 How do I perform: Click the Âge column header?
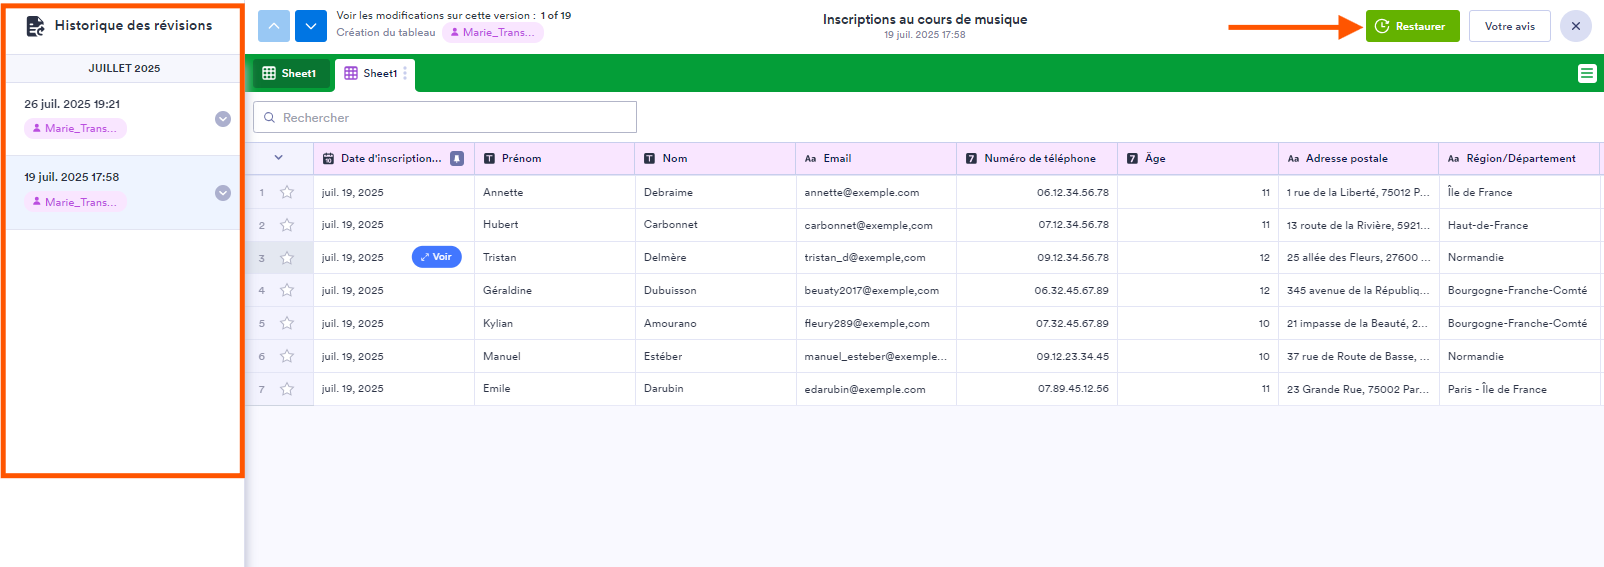[x=1198, y=158]
